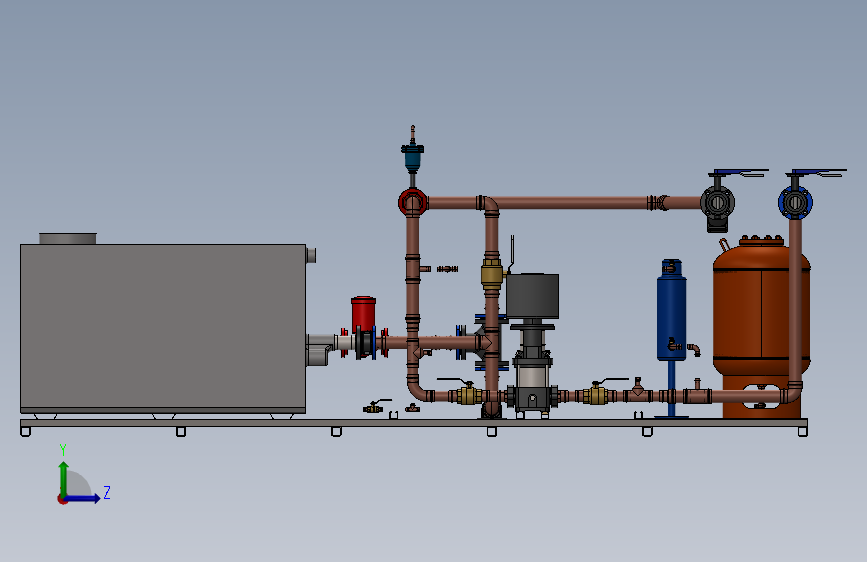867x562 pixels.
Task: Select the gray base skid frame
Action: (x=414, y=424)
